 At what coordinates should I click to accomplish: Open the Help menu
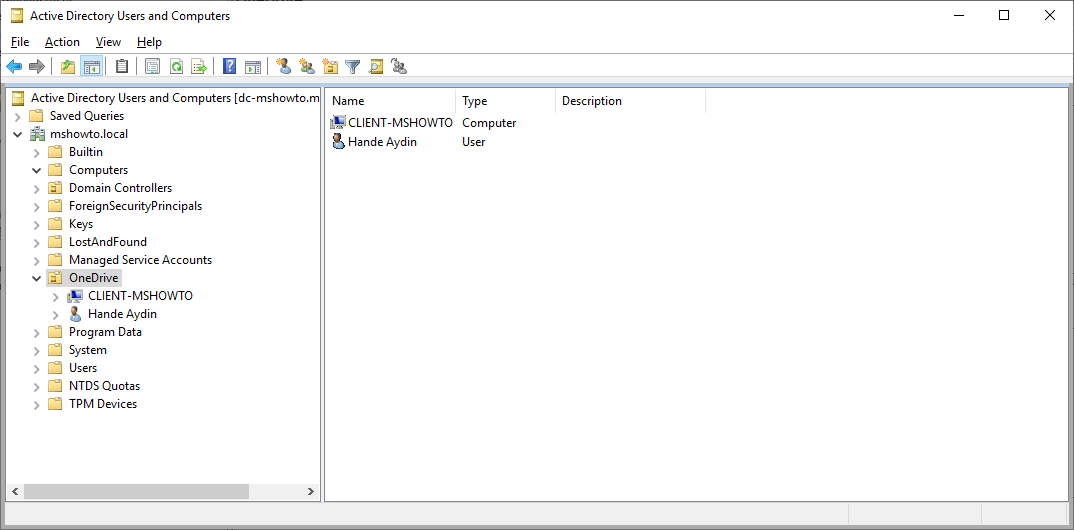click(x=149, y=42)
